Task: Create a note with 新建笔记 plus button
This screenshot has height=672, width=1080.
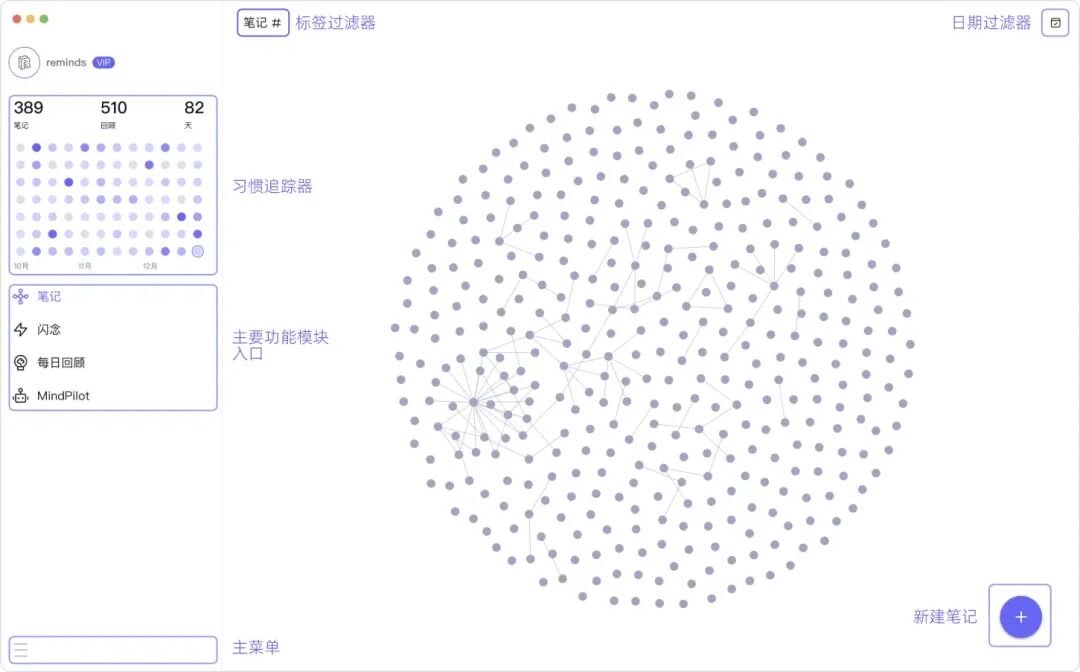Action: click(x=1020, y=616)
